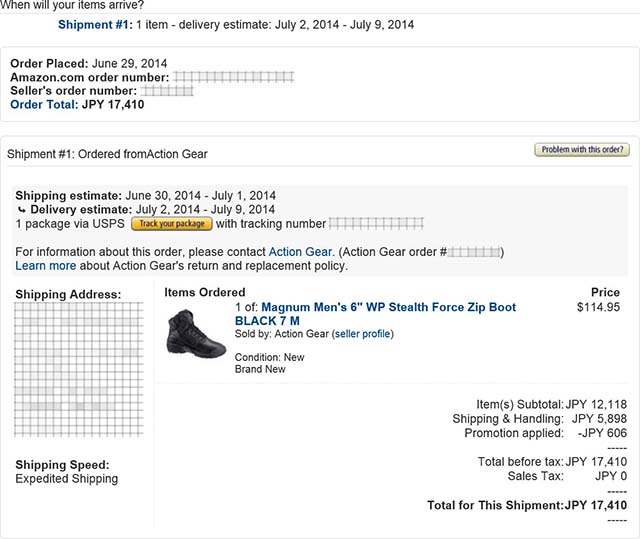Viewport: 640px width, 539px height.
Task: Click the Promotion applied -JPY 606 line
Action: (x=545, y=433)
